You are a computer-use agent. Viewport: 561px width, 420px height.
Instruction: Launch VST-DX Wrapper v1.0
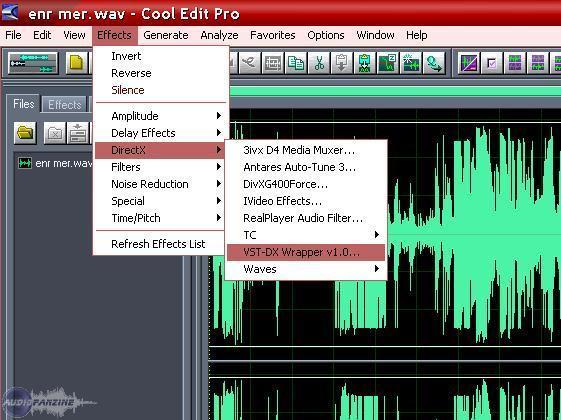coord(306,252)
